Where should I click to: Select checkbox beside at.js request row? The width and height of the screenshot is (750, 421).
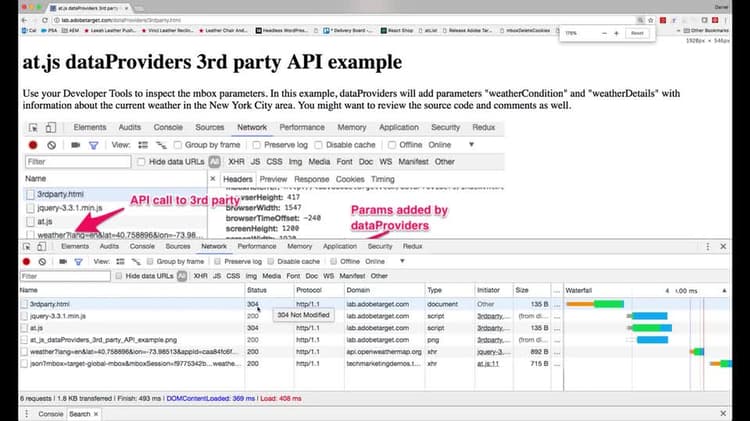click(24, 328)
